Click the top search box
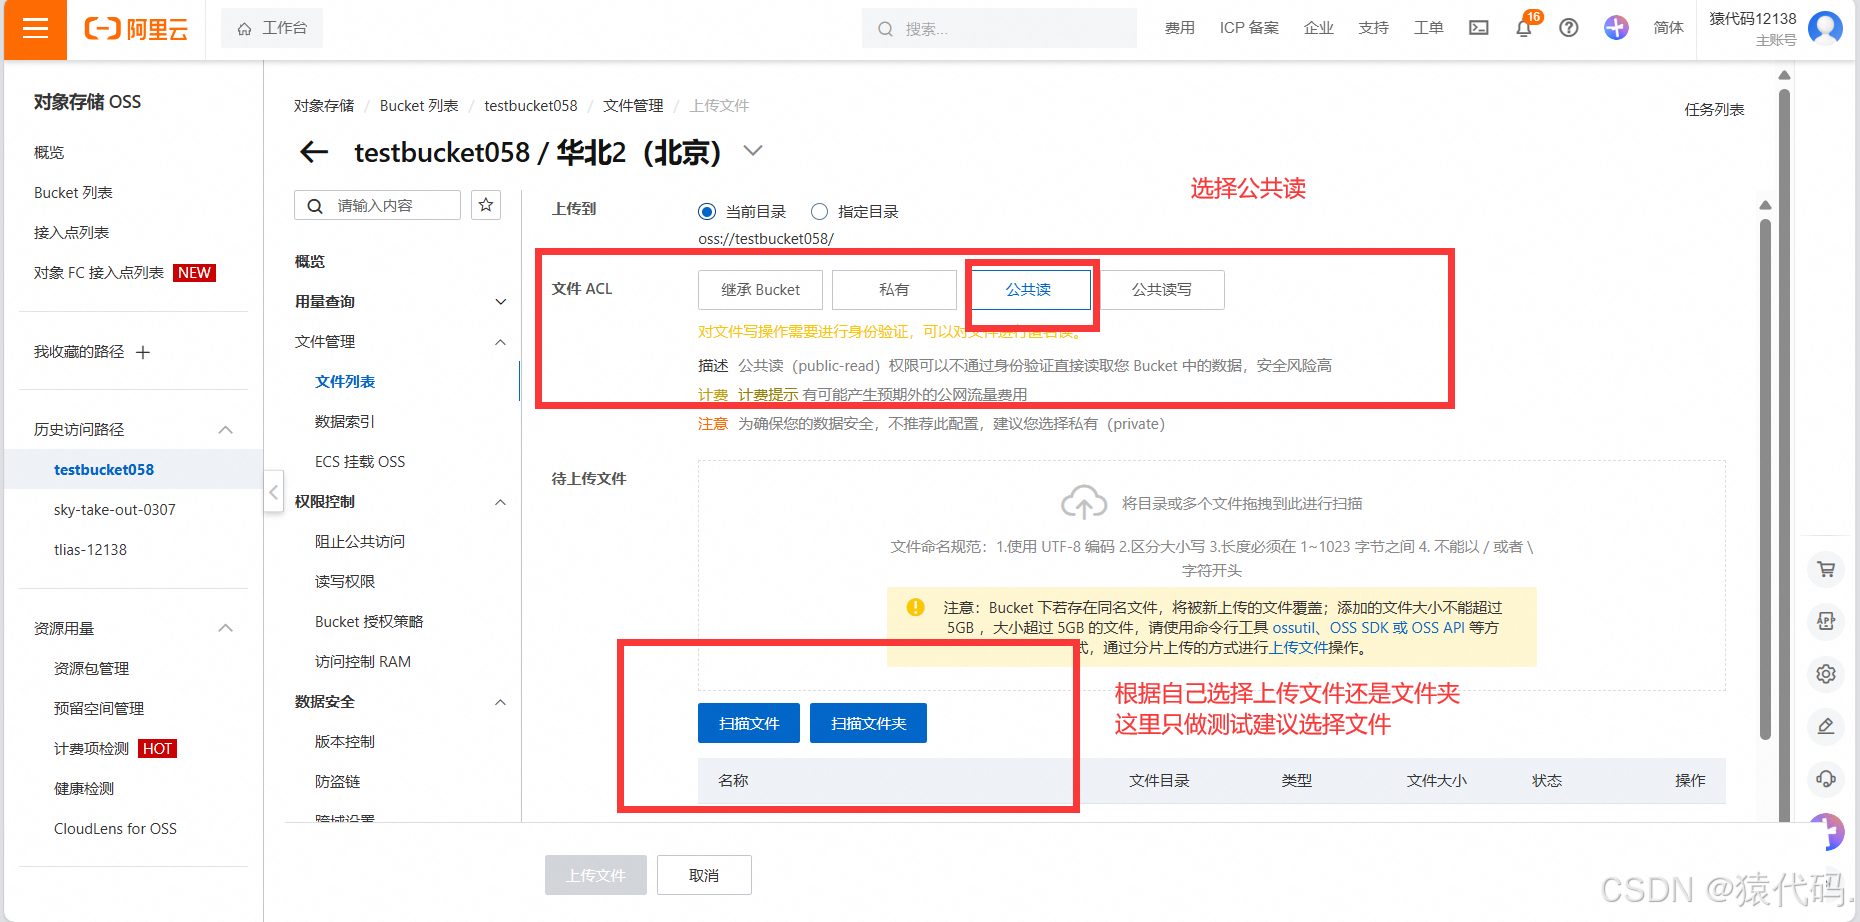This screenshot has height=922, width=1860. click(x=999, y=28)
